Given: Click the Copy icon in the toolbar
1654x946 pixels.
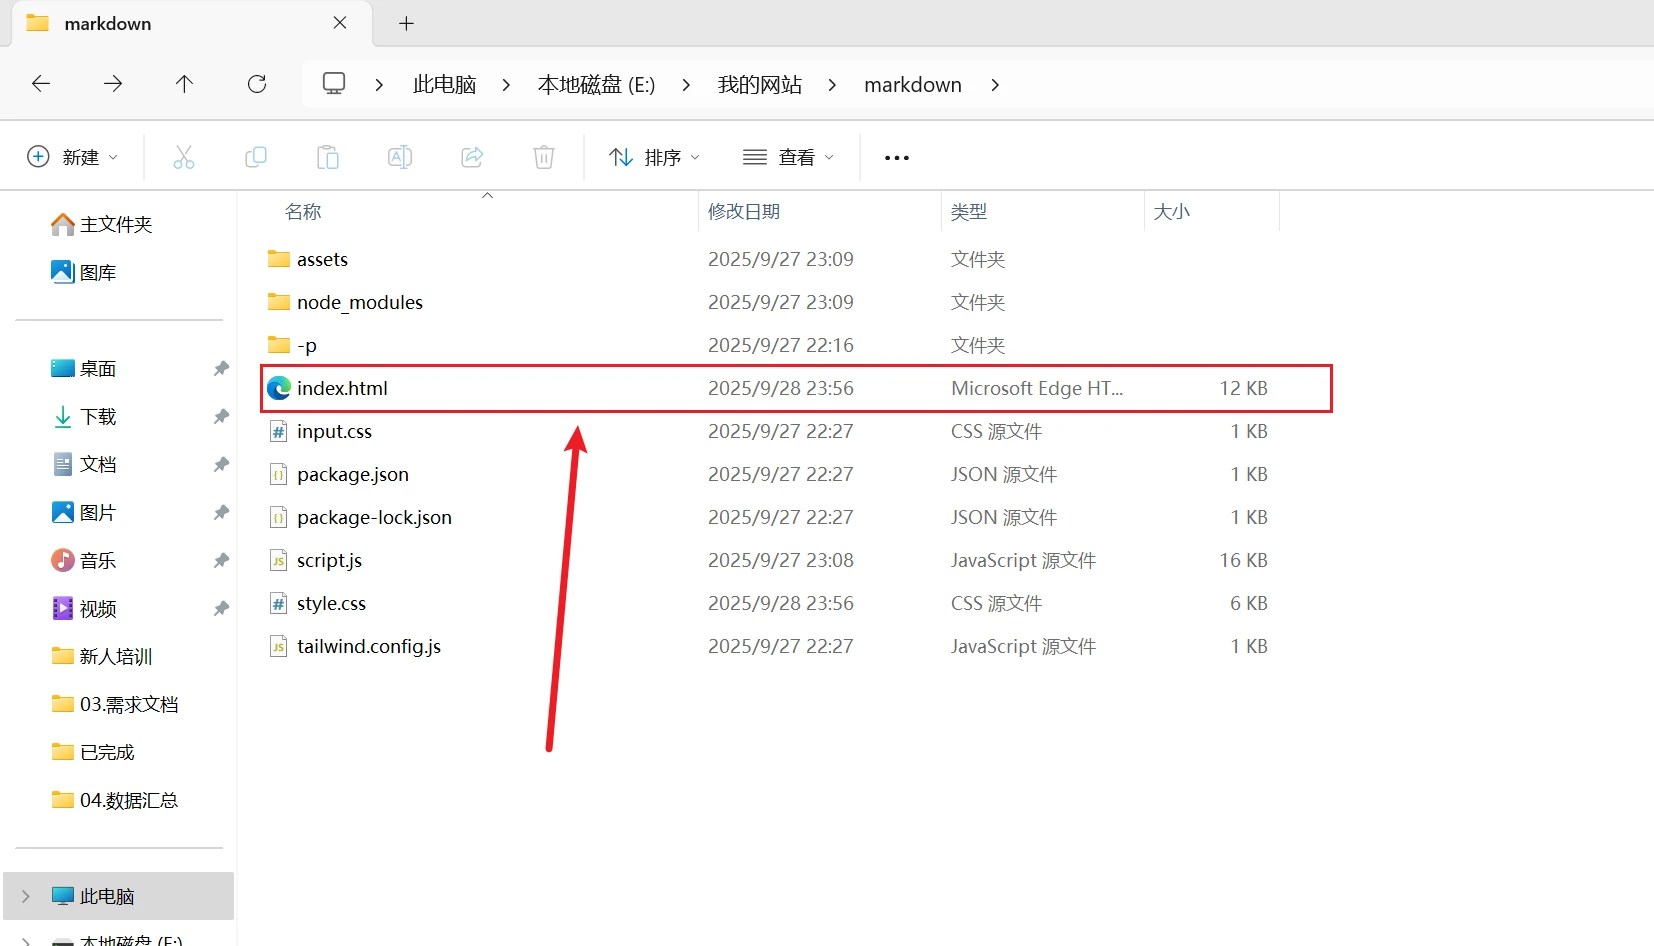Looking at the screenshot, I should point(256,156).
